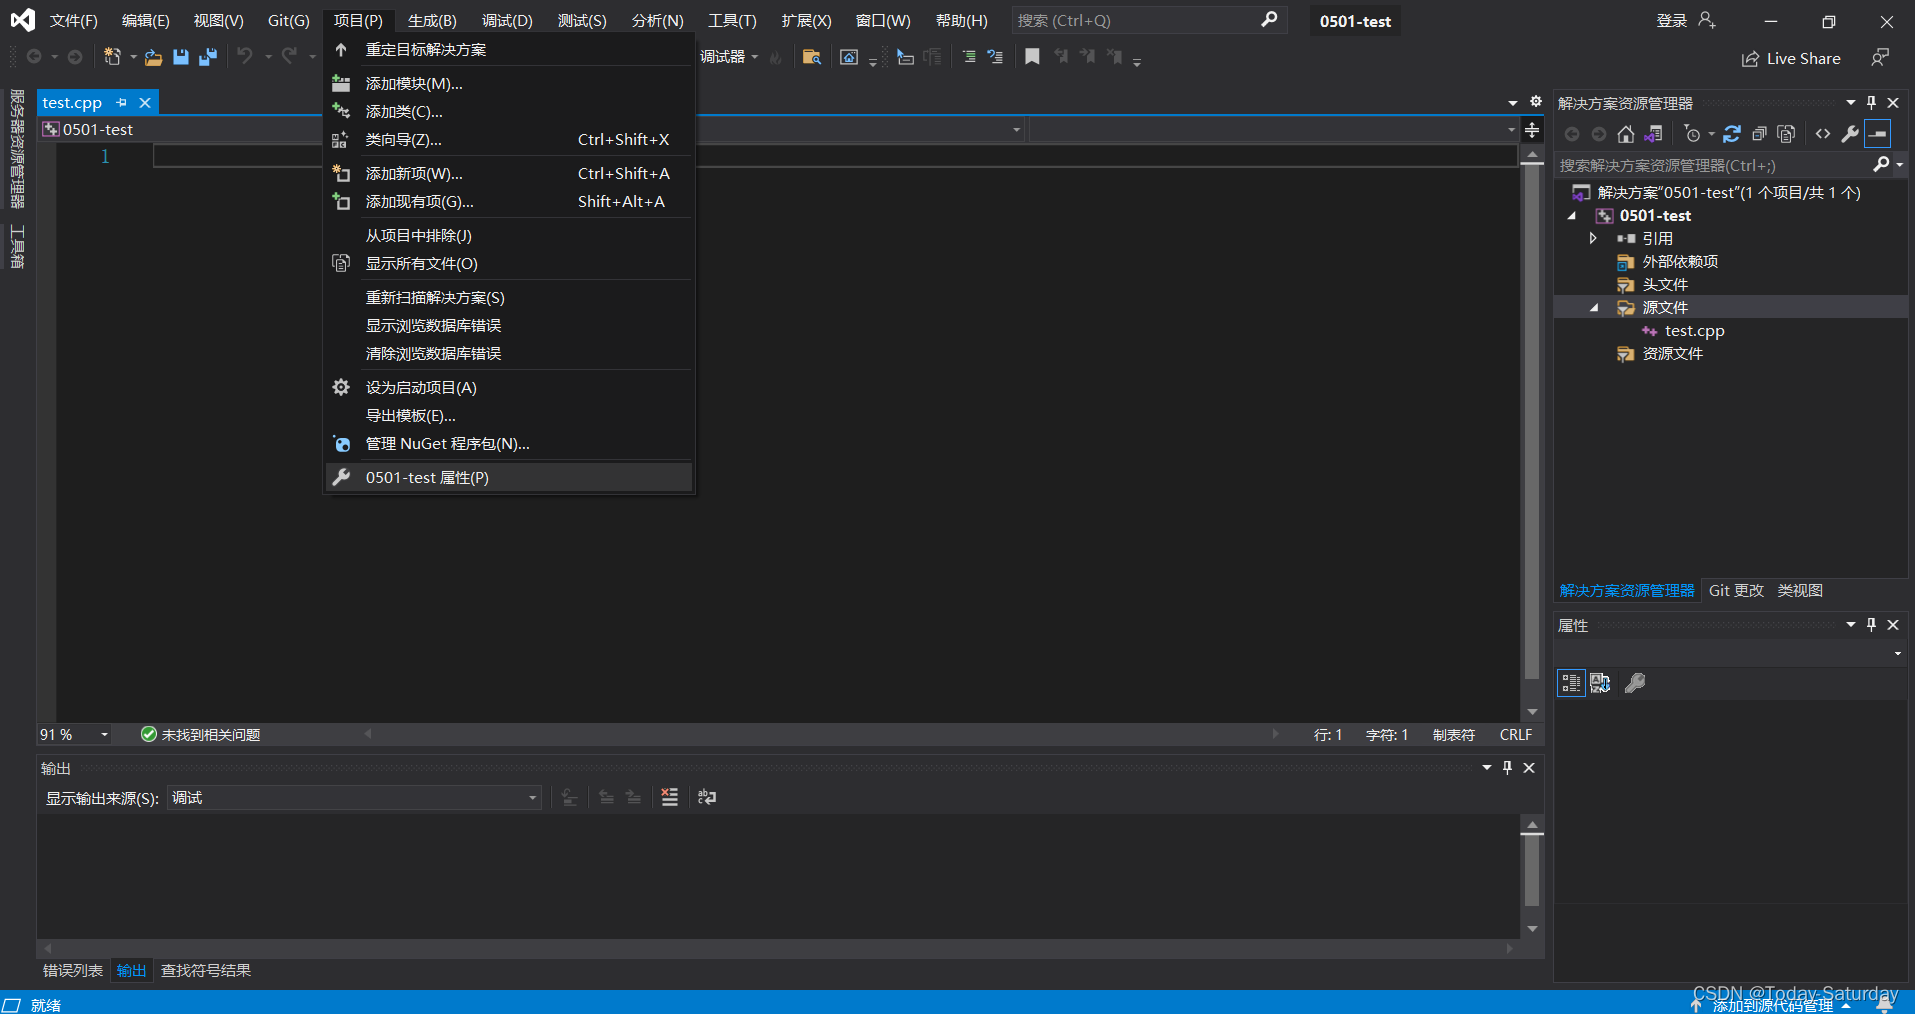Toggle auto-hide pin of Output panel
The image size is (1915, 1014).
click(x=1507, y=768)
